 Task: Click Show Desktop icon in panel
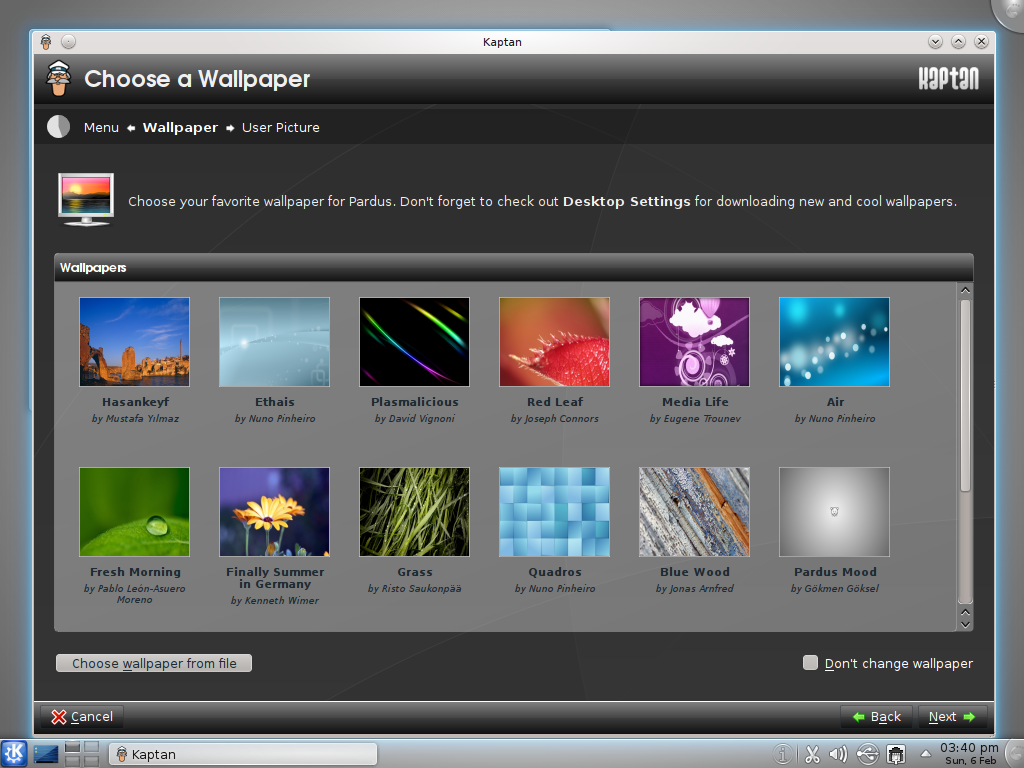click(46, 754)
